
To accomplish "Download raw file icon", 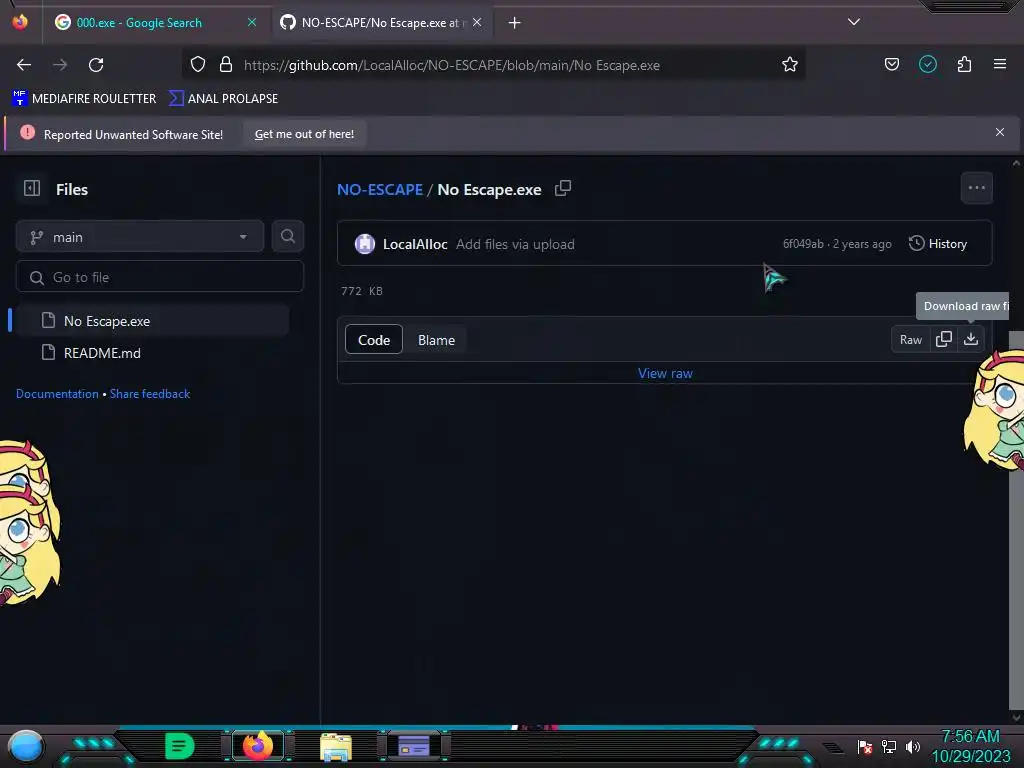I will coord(970,340).
